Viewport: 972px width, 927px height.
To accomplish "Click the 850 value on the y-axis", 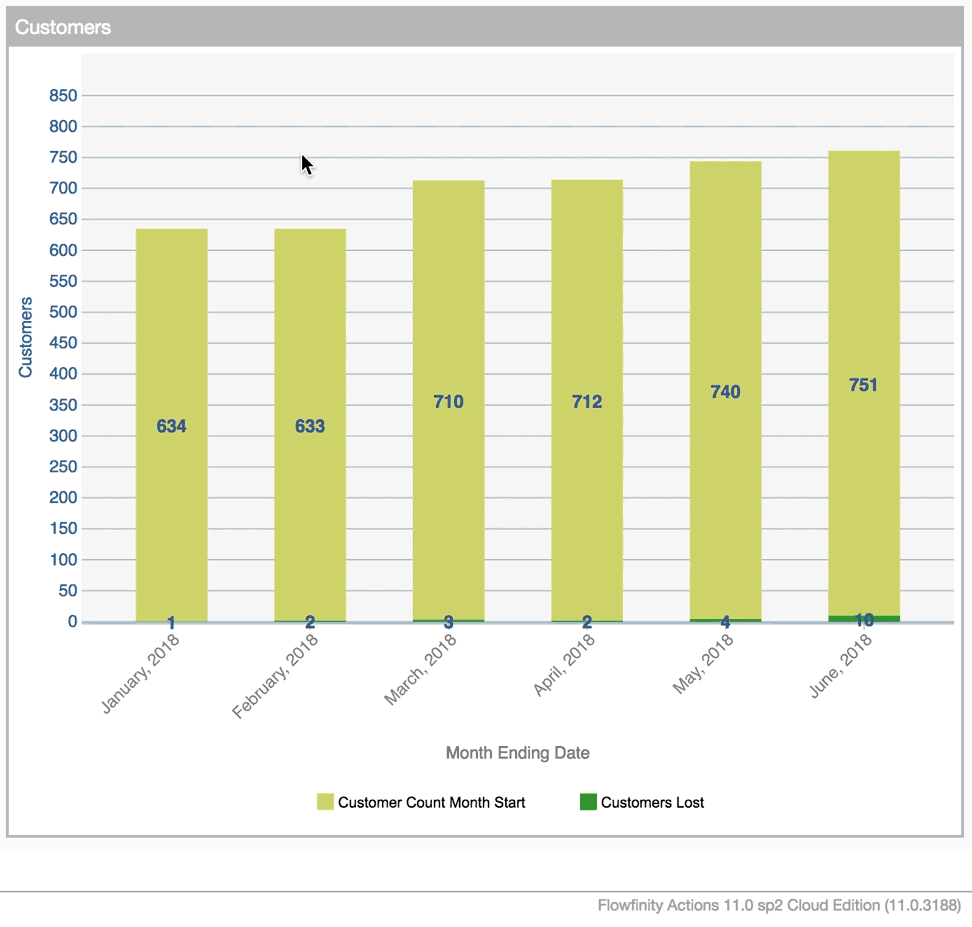I will (x=63, y=96).
